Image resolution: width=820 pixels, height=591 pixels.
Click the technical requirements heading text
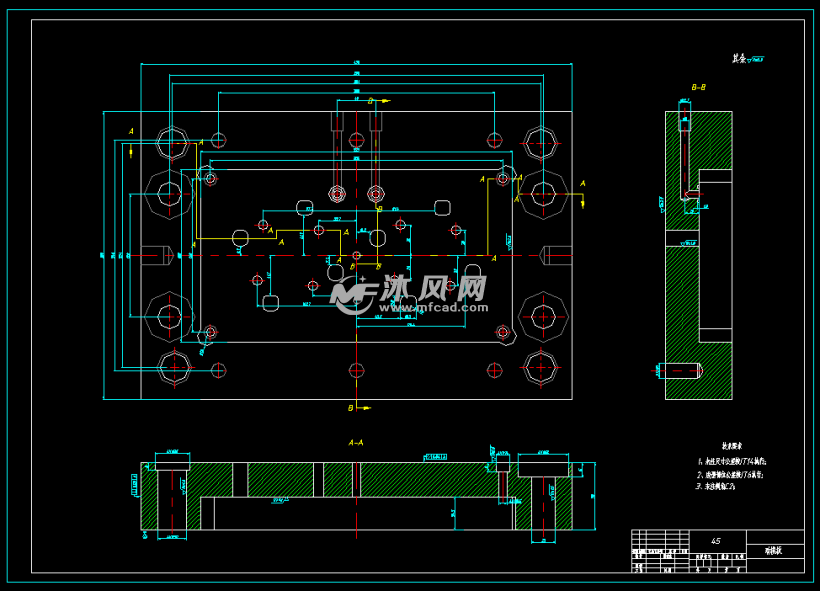point(732,446)
